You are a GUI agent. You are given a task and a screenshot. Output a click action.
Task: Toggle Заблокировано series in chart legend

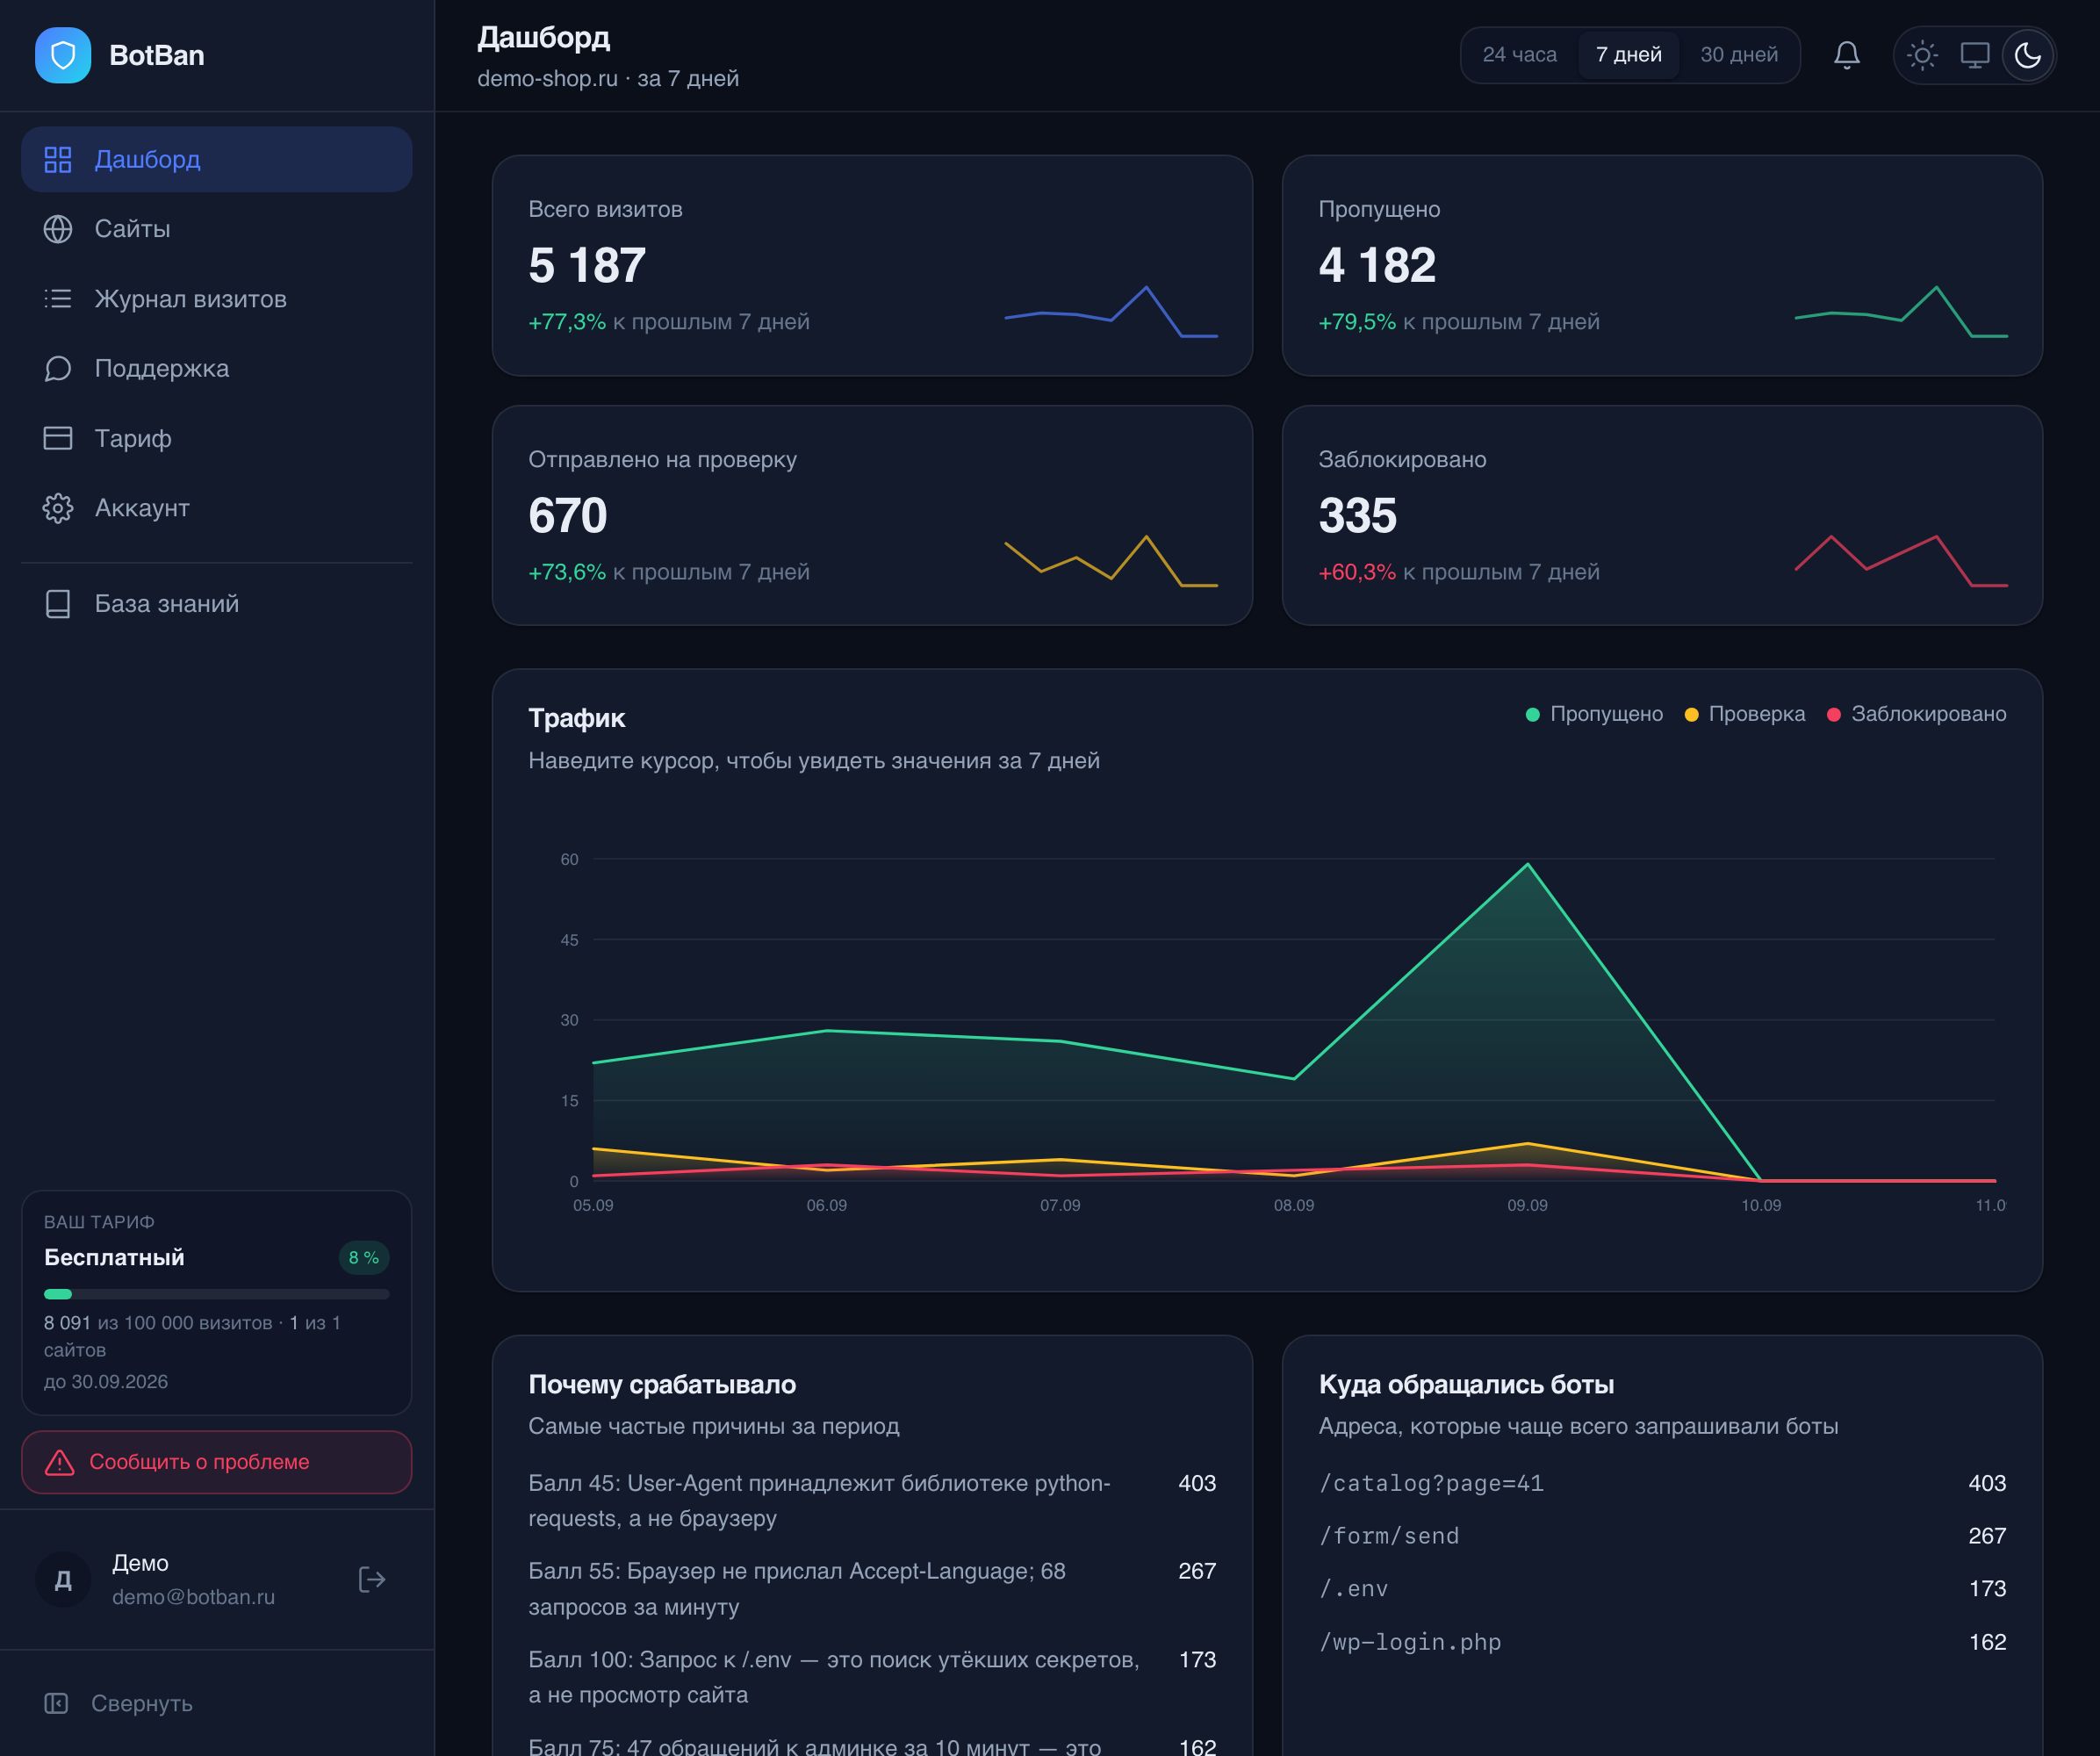[x=1916, y=714]
